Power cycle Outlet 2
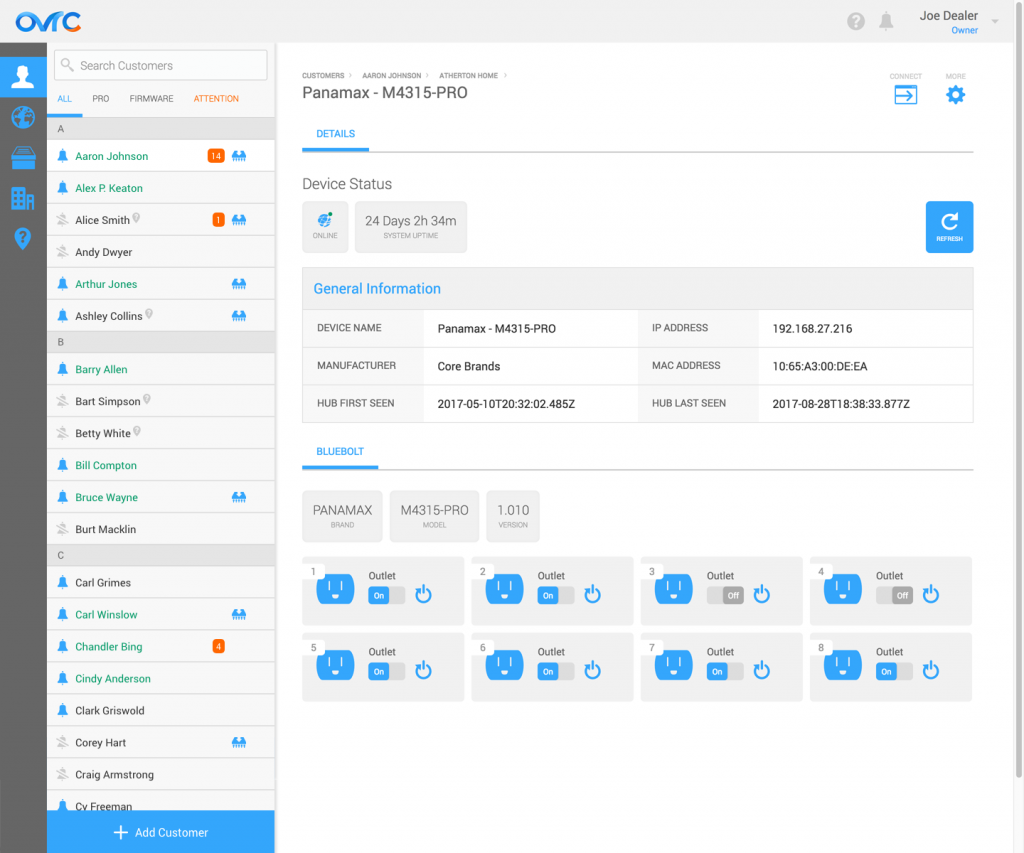The height and width of the screenshot is (853, 1024). [x=592, y=594]
